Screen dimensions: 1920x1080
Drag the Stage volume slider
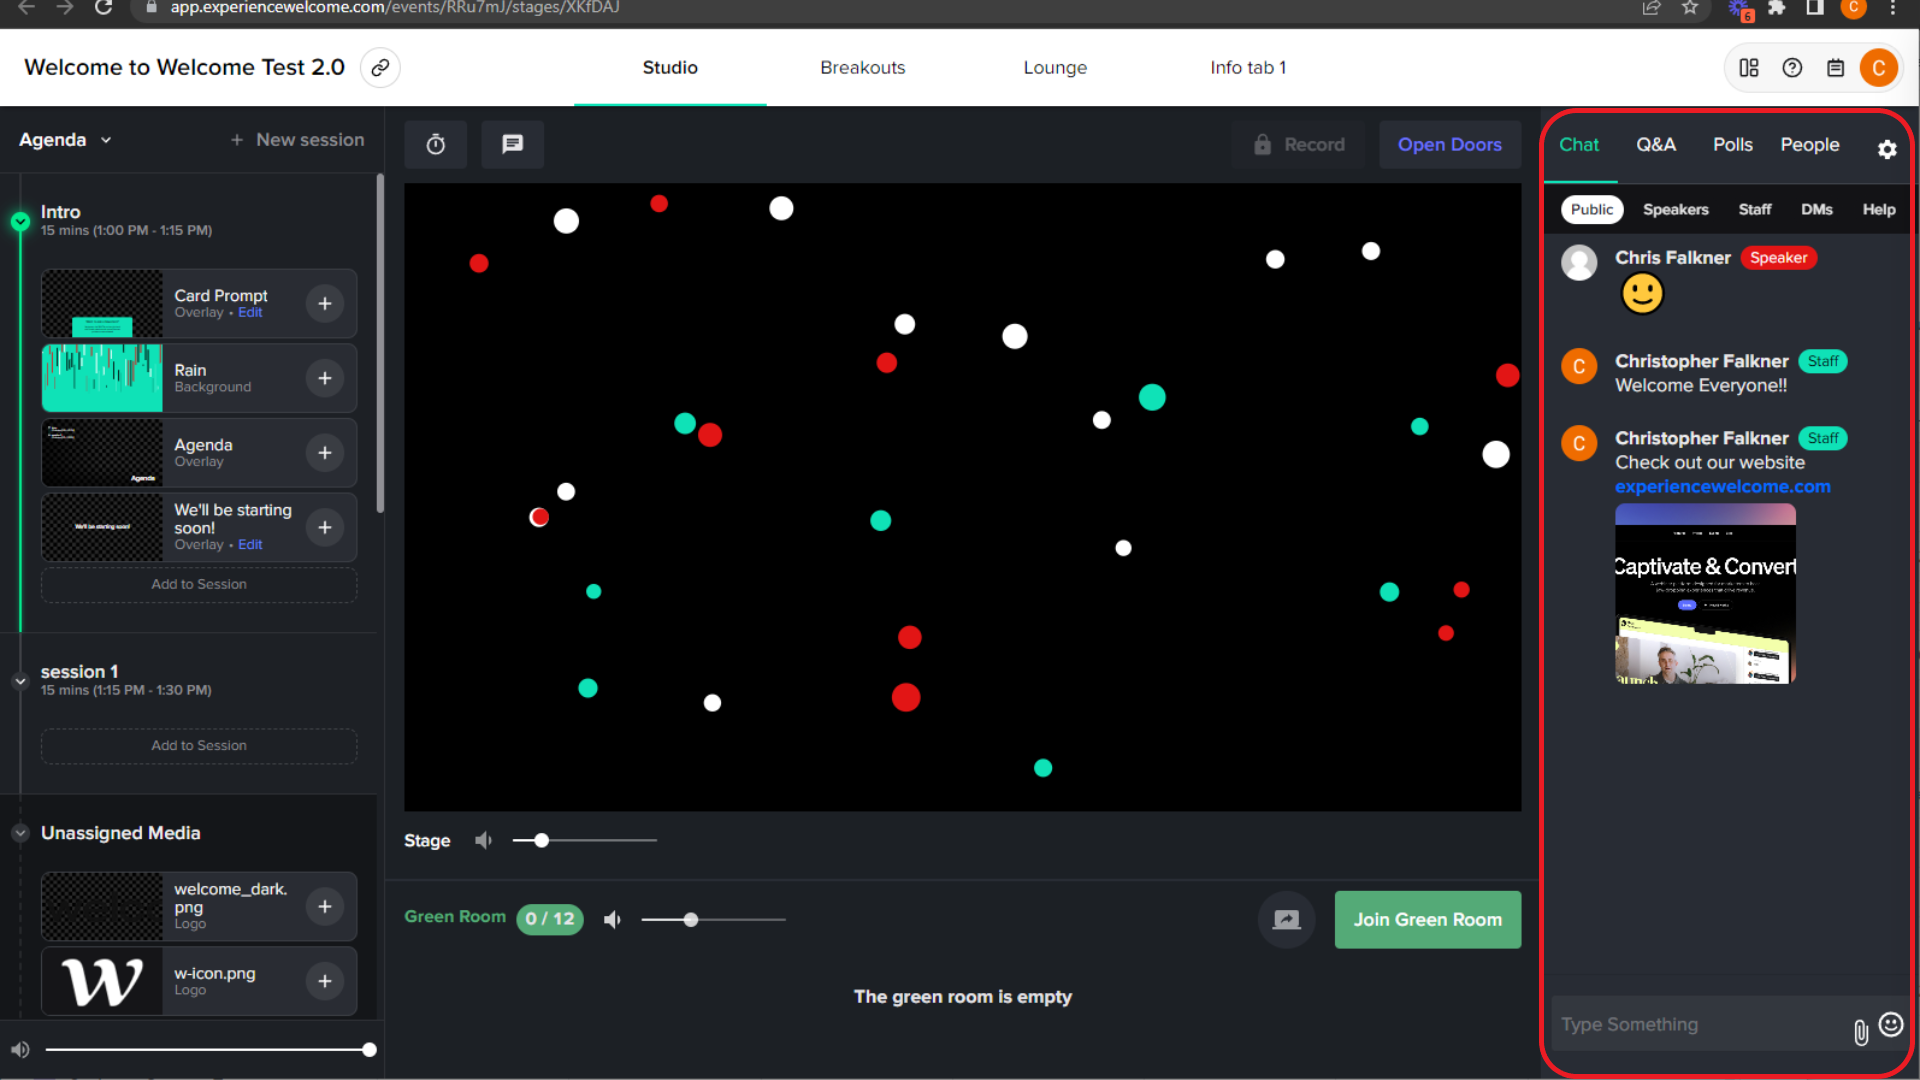click(x=539, y=840)
